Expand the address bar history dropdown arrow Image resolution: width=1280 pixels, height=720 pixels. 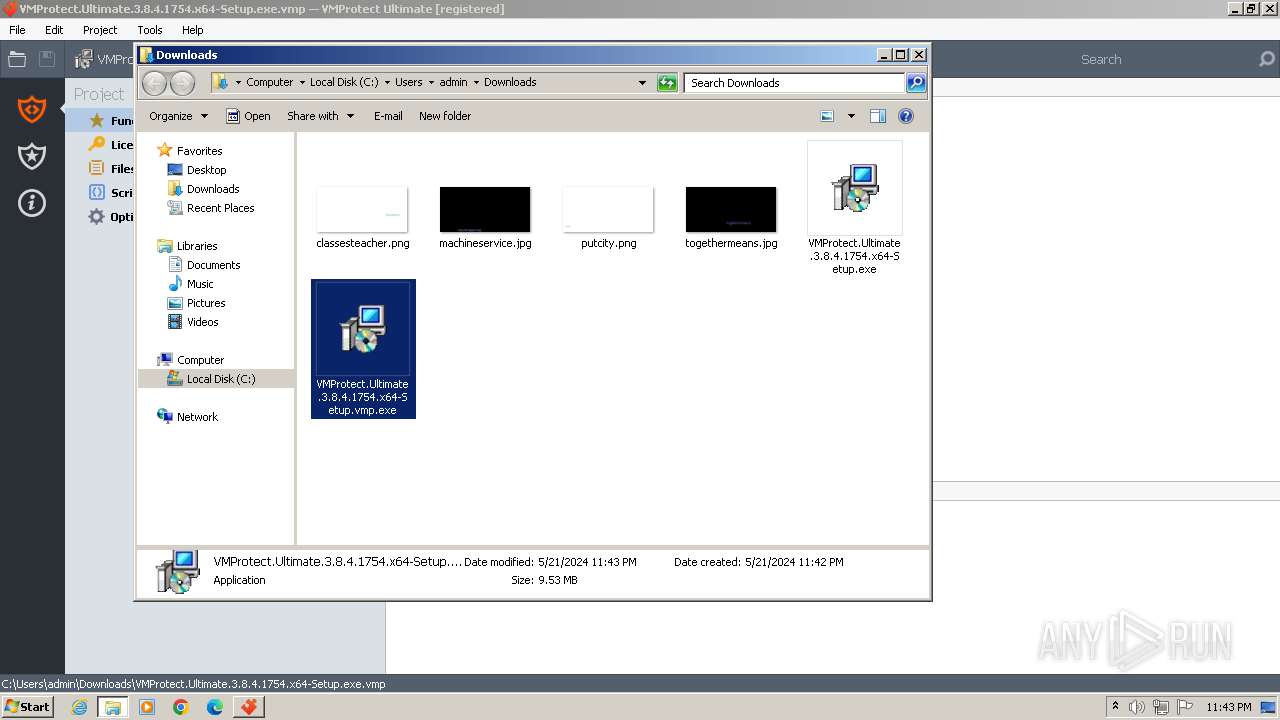(x=642, y=83)
